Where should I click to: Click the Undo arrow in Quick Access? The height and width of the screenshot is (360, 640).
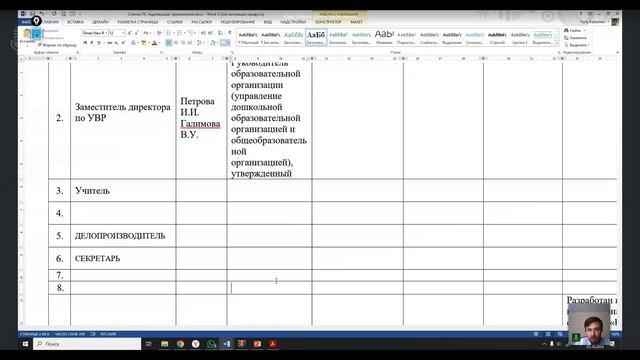point(42,14)
